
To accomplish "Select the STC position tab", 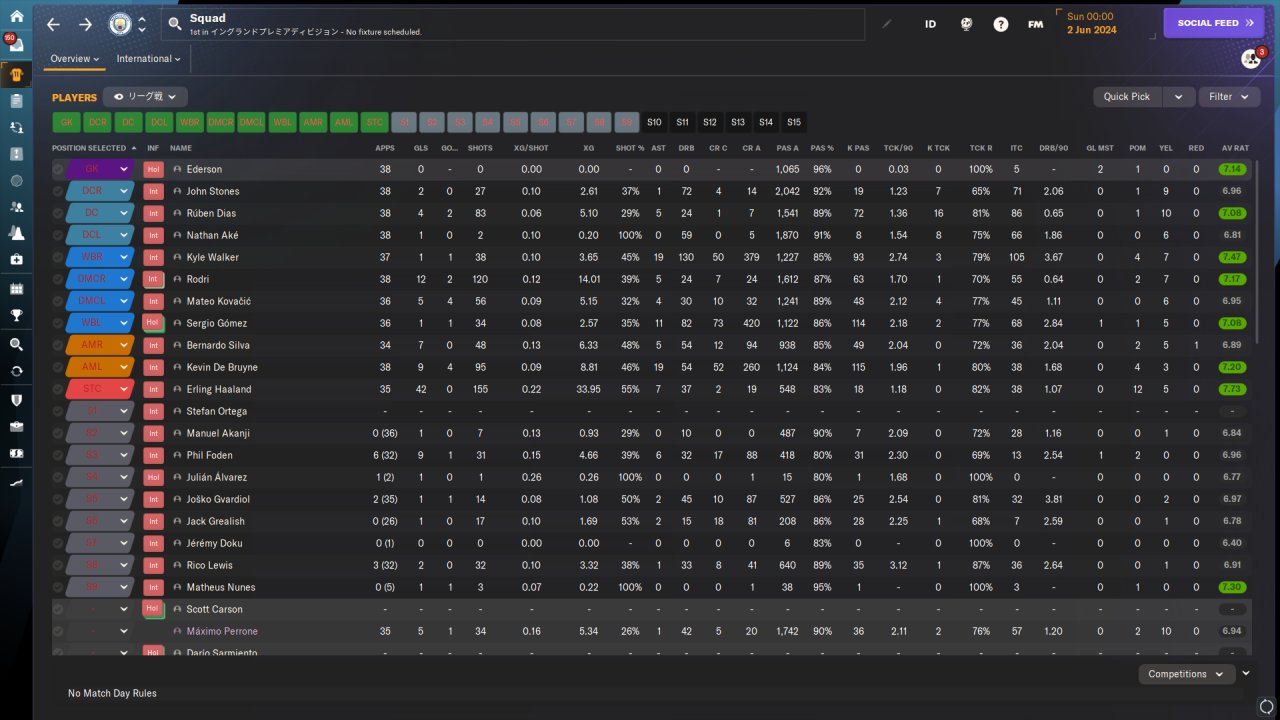I will 375,122.
